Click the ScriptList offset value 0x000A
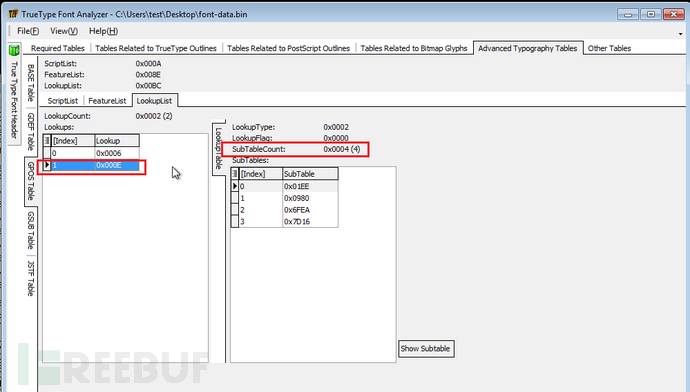This screenshot has height=392, width=690. [x=148, y=64]
